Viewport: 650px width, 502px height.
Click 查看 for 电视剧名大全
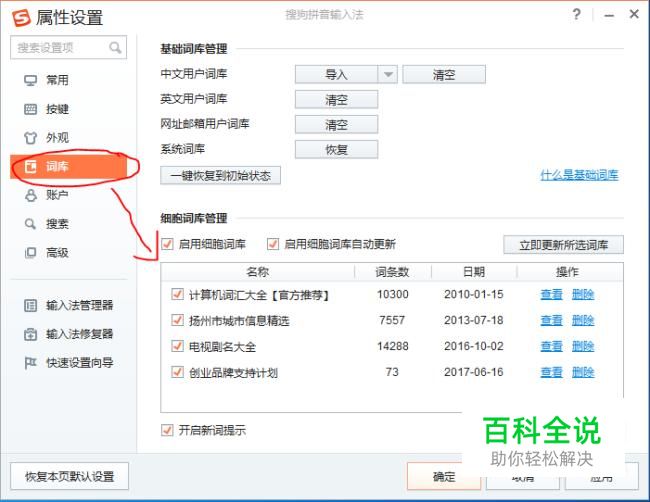551,346
